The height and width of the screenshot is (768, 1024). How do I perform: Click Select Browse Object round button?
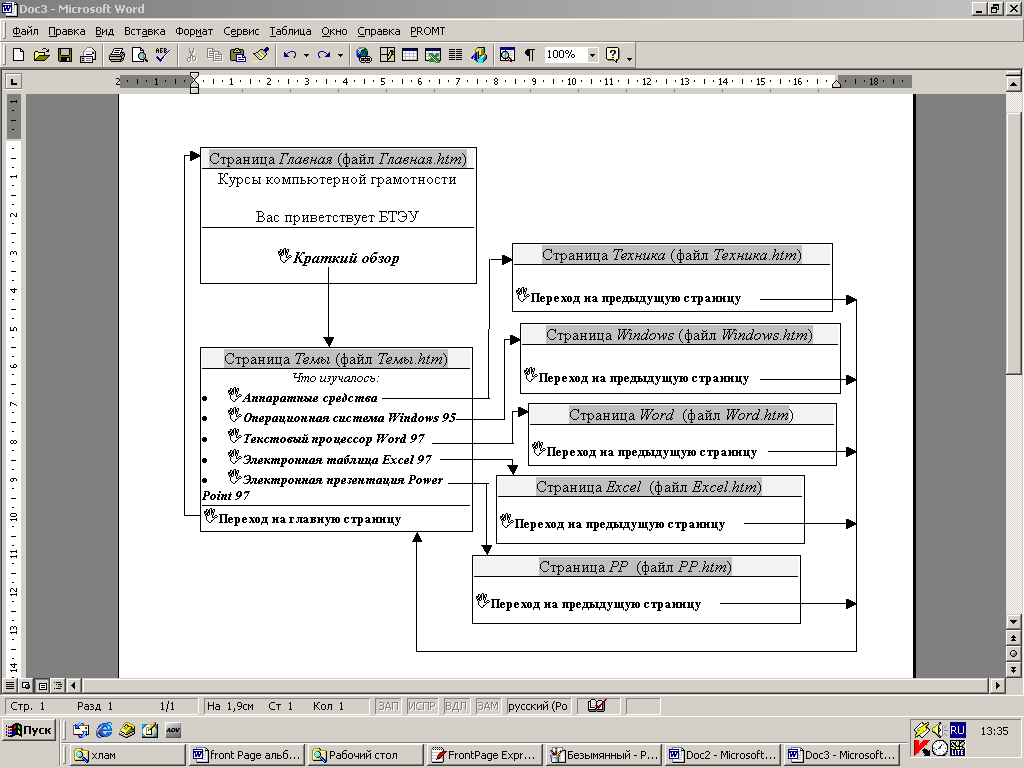click(x=1013, y=653)
